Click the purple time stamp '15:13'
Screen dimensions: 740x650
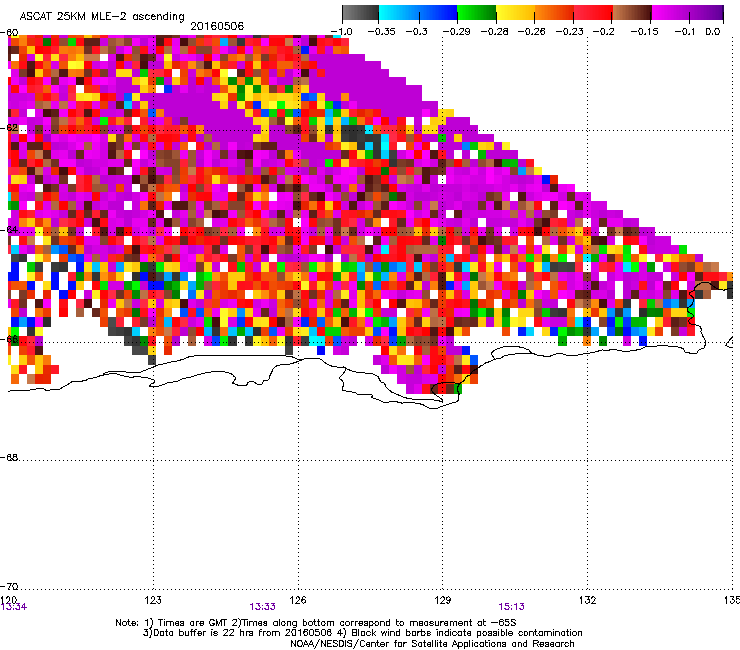tap(512, 607)
